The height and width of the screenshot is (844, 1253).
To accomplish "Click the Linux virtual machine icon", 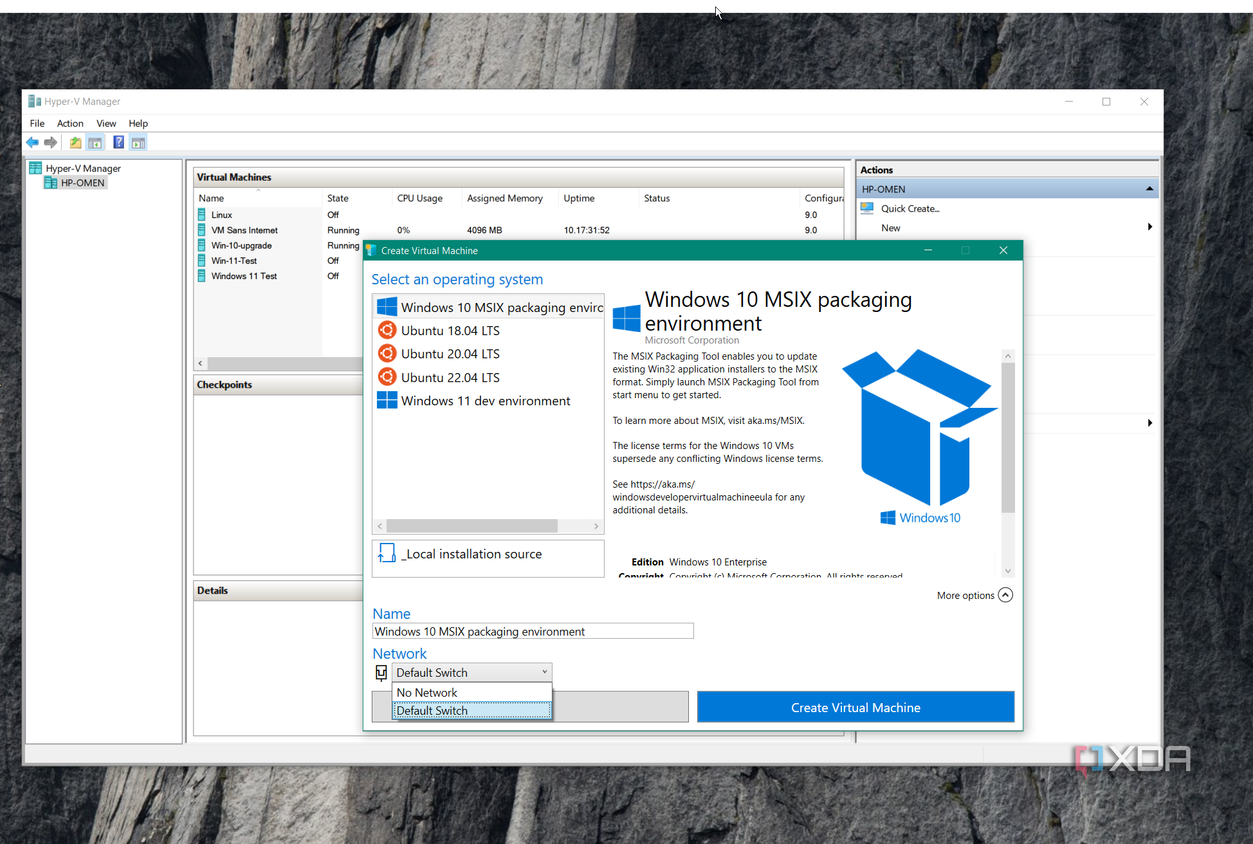I will pyautogui.click(x=202, y=215).
